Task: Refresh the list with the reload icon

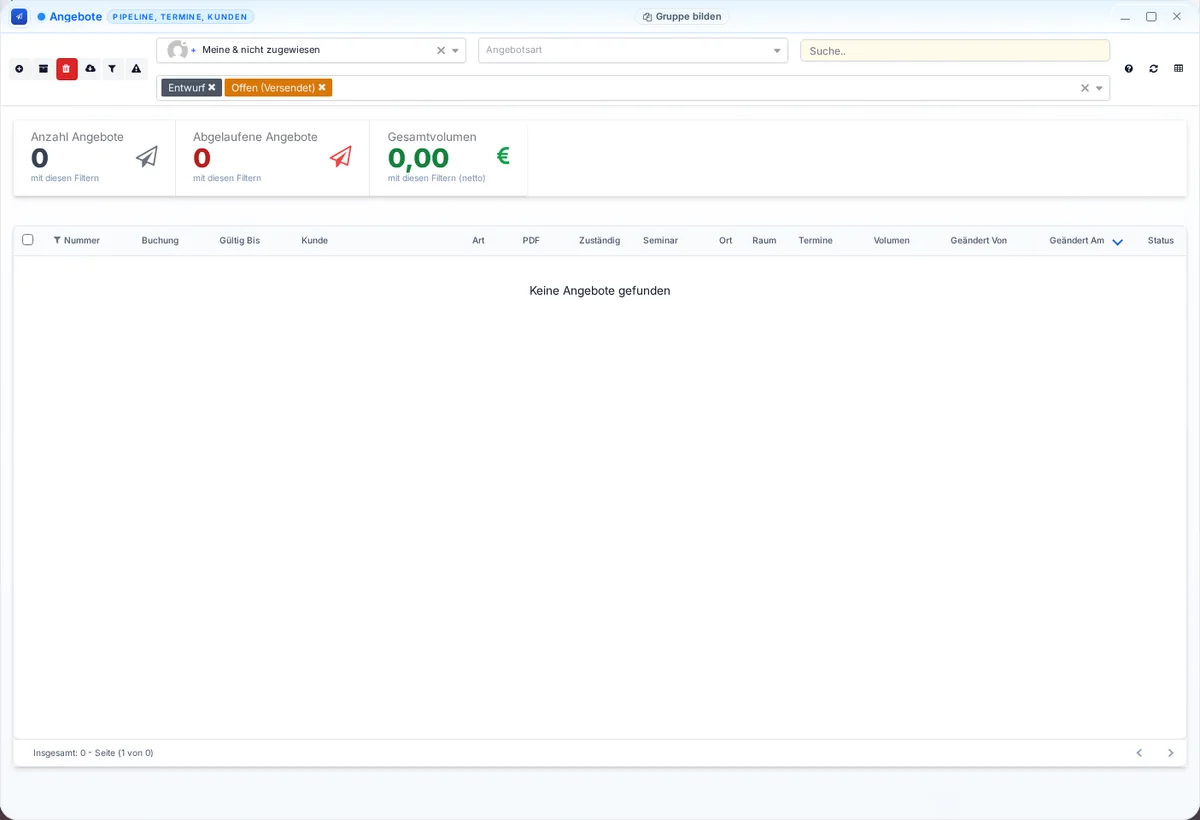Action: click(x=1154, y=69)
